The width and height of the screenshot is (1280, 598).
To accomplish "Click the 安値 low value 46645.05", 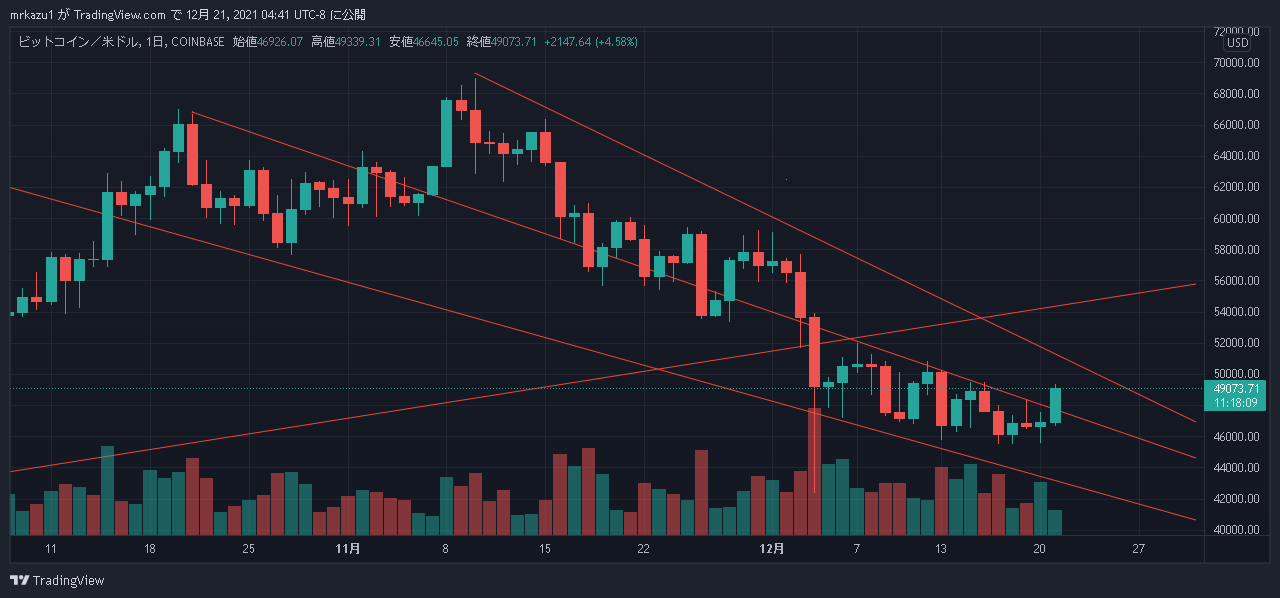I will pyautogui.click(x=437, y=41).
